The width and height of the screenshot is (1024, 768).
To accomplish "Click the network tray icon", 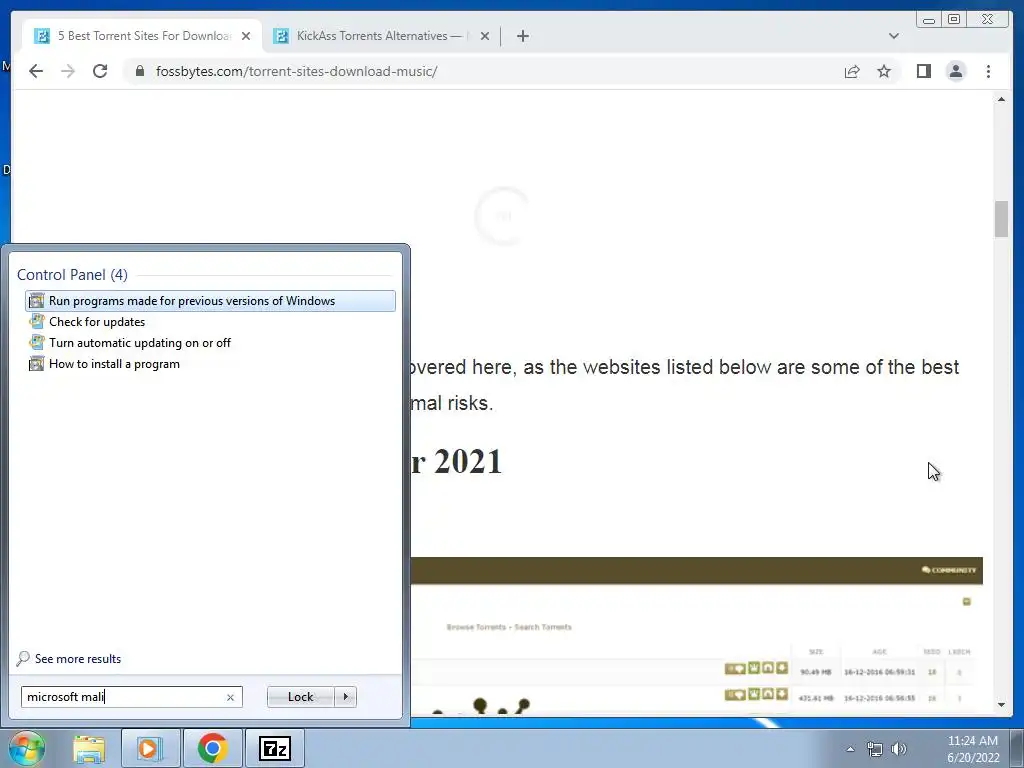I will point(874,749).
